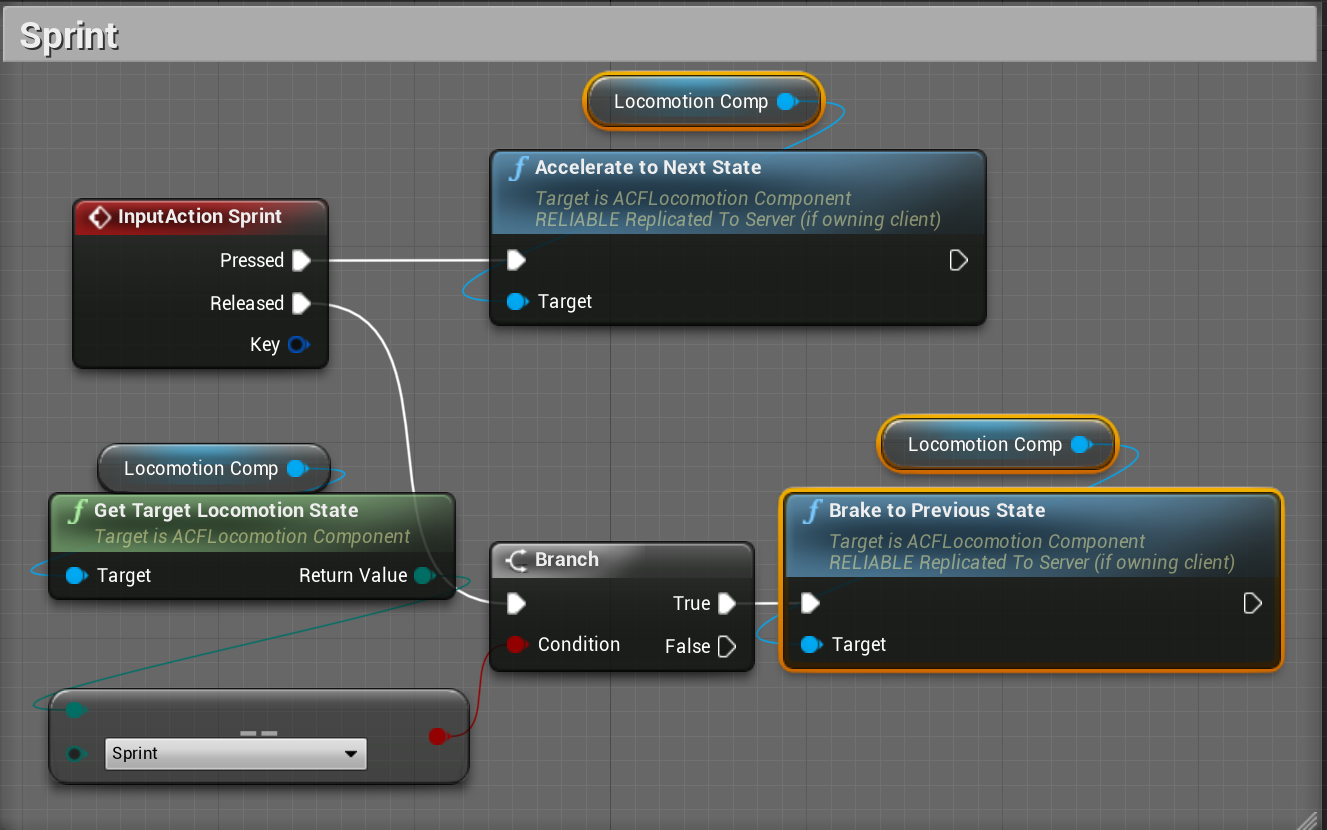The height and width of the screenshot is (830, 1327).
Task: Select the Locomotion Comp node above Brake to Previous State
Action: 998,445
